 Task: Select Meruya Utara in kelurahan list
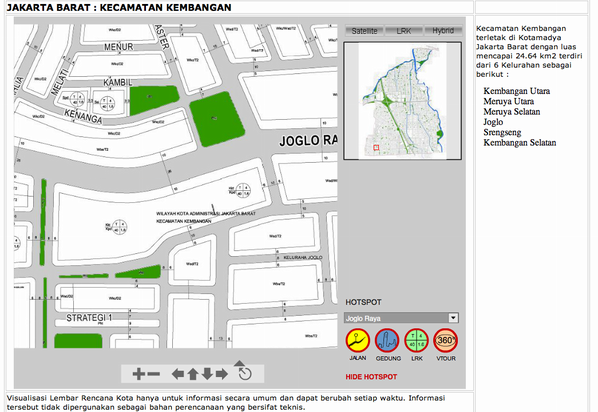click(x=508, y=101)
